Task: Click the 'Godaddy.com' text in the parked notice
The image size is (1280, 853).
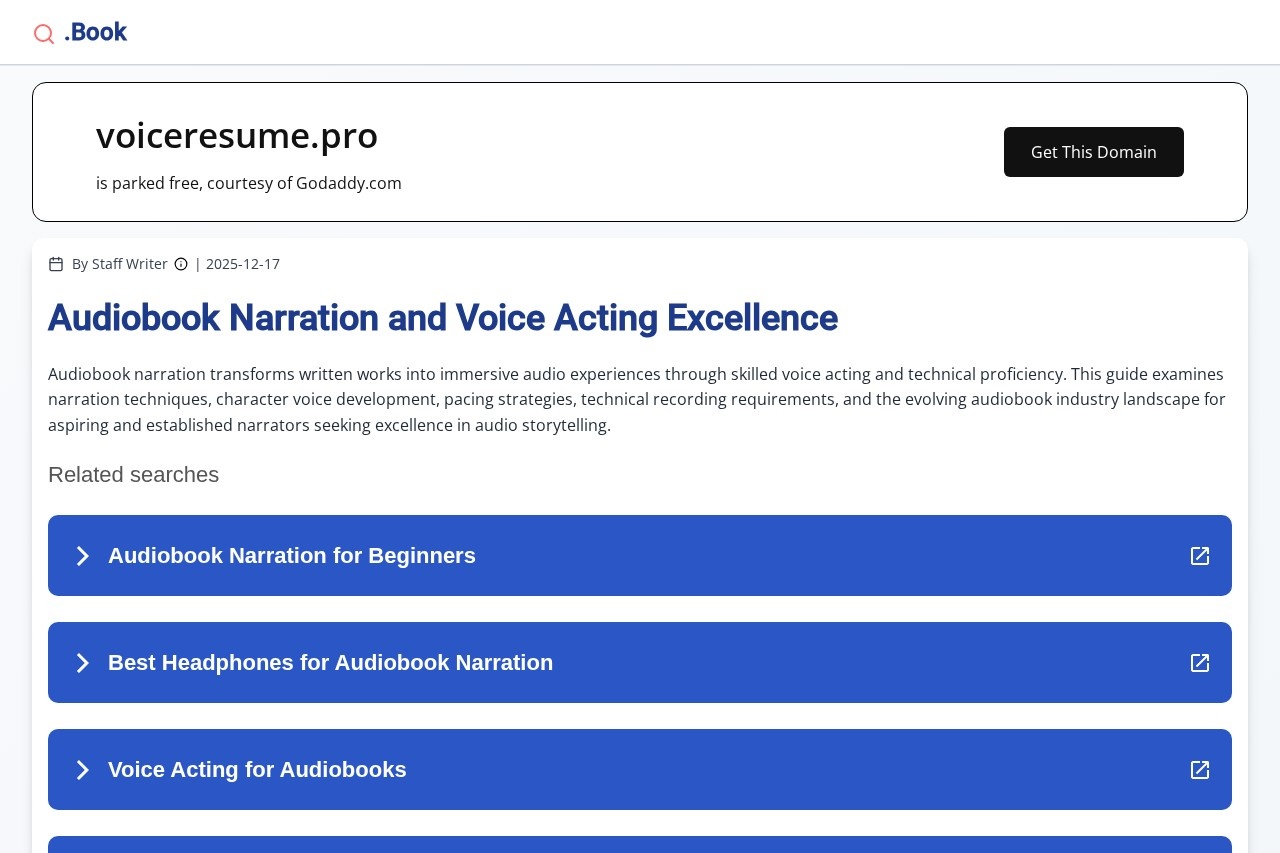Action: pyautogui.click(x=348, y=183)
